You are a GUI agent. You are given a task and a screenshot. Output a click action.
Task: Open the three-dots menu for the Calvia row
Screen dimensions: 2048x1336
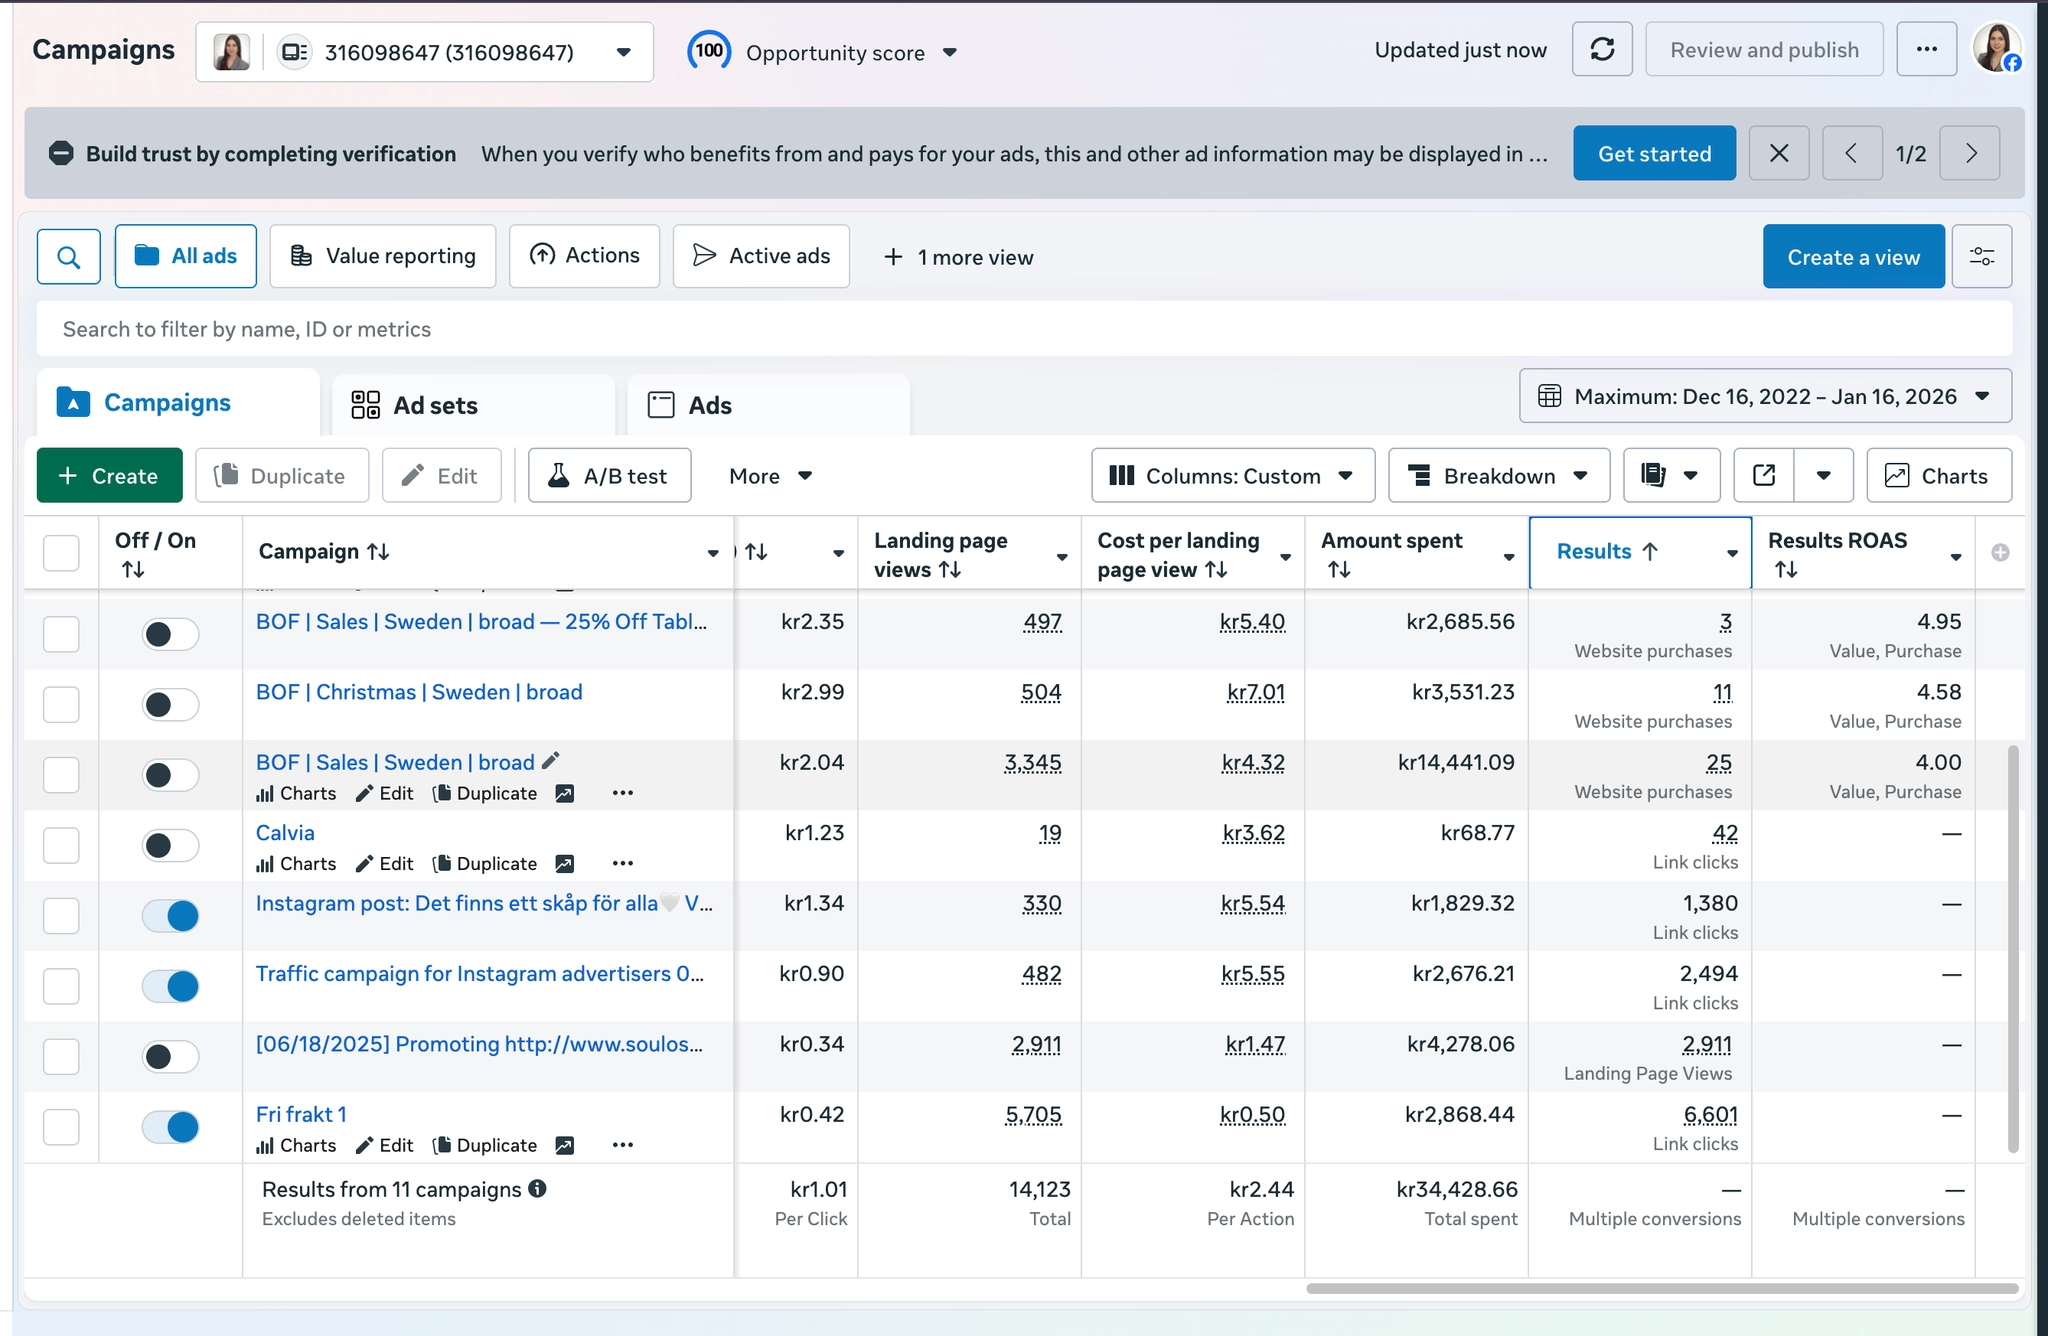[x=622, y=863]
